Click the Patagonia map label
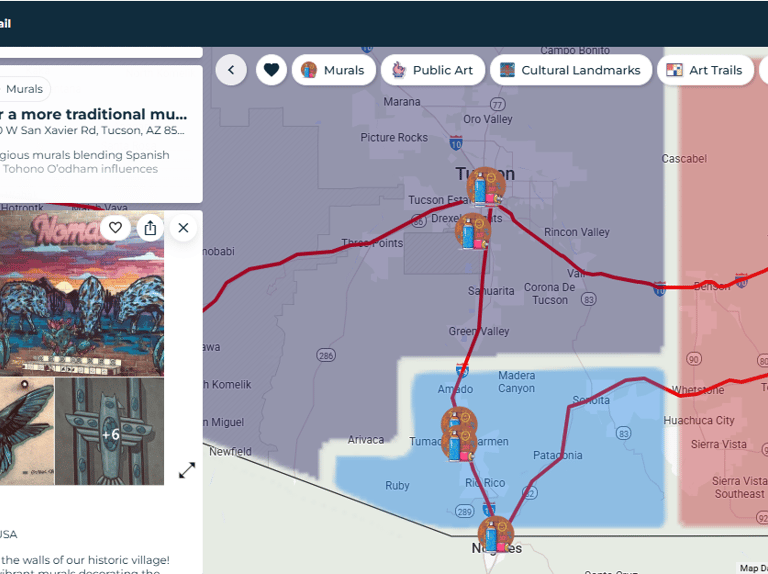The image size is (768, 574). [x=558, y=455]
